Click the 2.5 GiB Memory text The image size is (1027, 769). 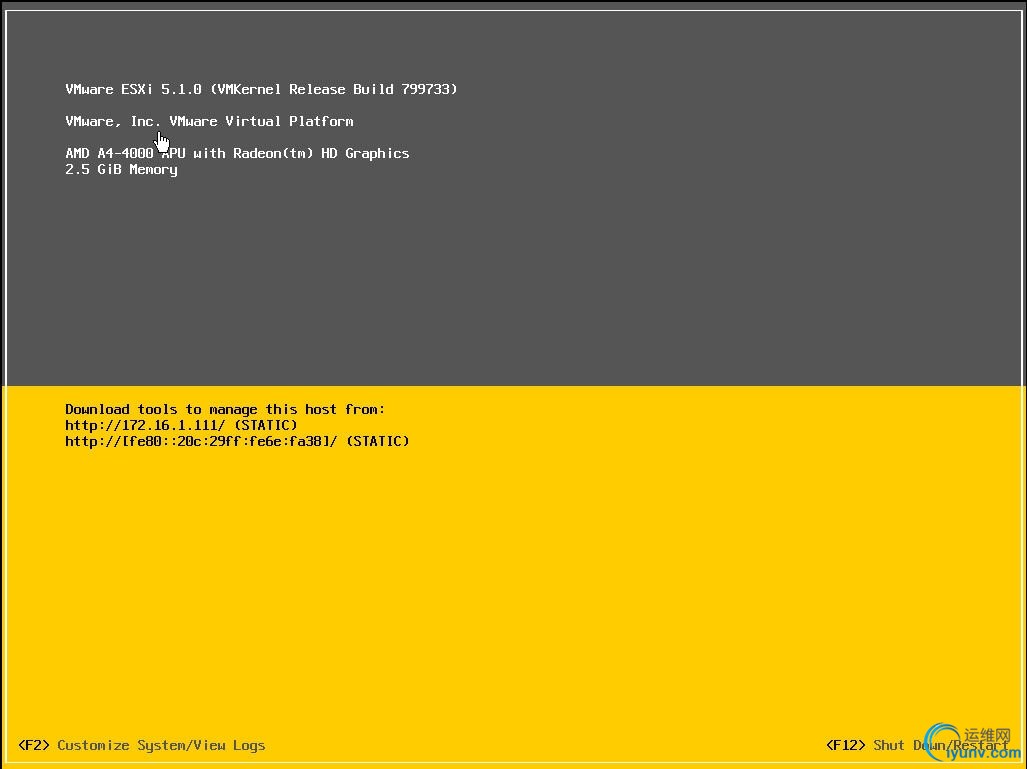click(121, 170)
